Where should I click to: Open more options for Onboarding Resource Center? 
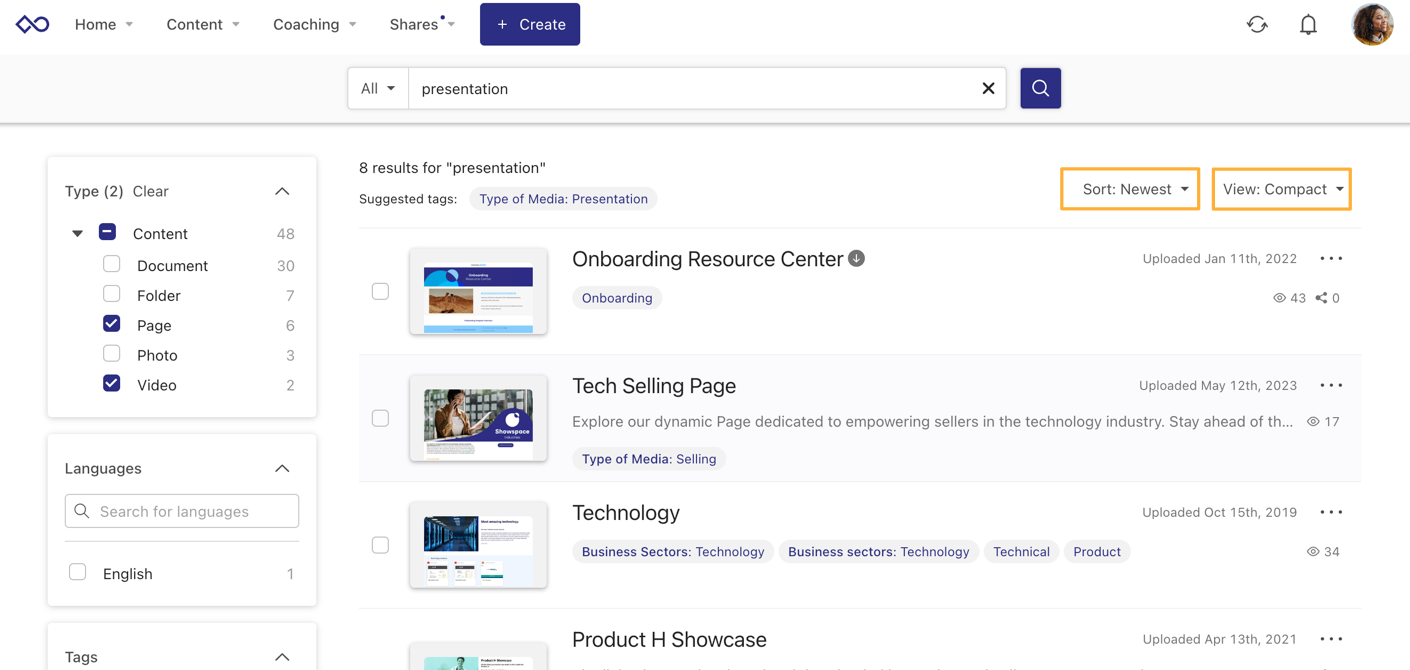(1331, 258)
